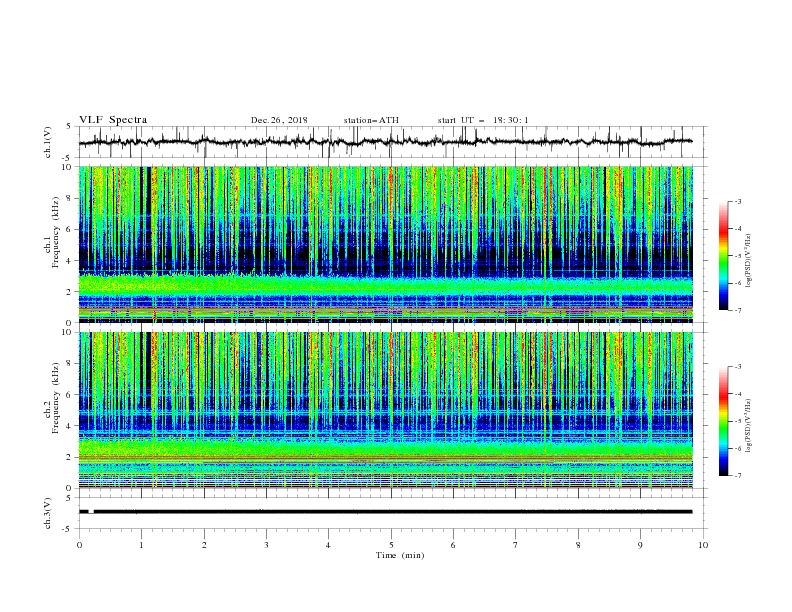Click the 'start UT = 18:30:1' text
This screenshot has height=612, width=792.
483,120
